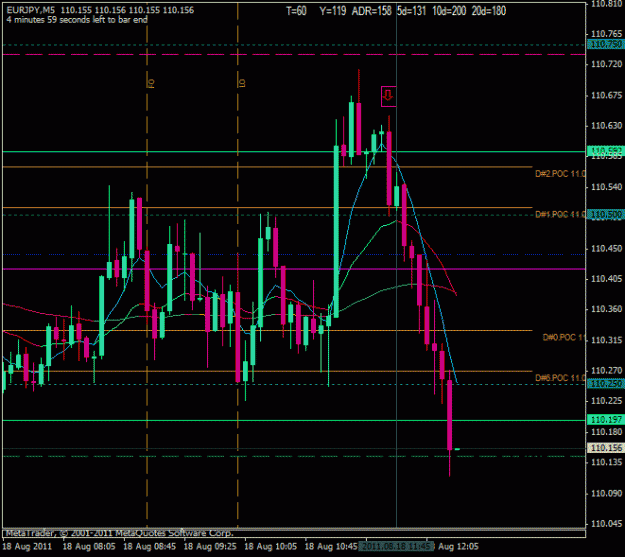The image size is (625, 557).
Task: Click the highlighted 110.250 price tag
Action: pyautogui.click(x=606, y=384)
